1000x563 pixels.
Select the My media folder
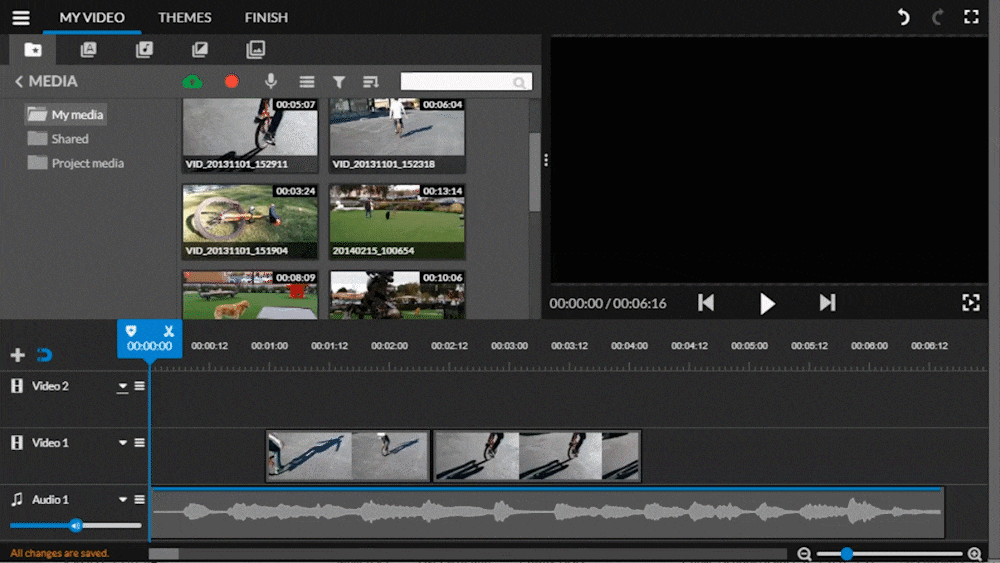click(x=66, y=115)
